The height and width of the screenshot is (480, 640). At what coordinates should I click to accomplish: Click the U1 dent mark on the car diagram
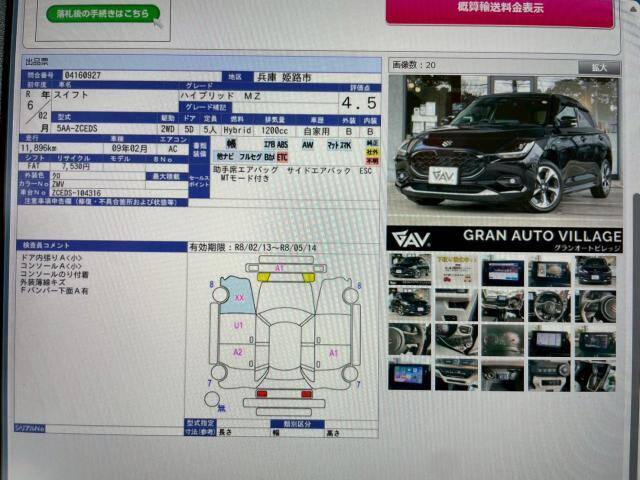(x=238, y=325)
